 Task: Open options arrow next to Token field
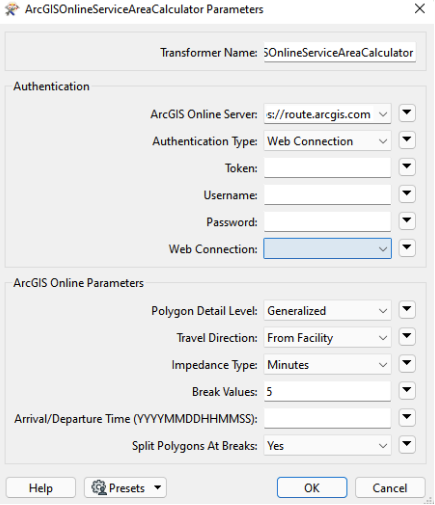[x=407, y=167]
